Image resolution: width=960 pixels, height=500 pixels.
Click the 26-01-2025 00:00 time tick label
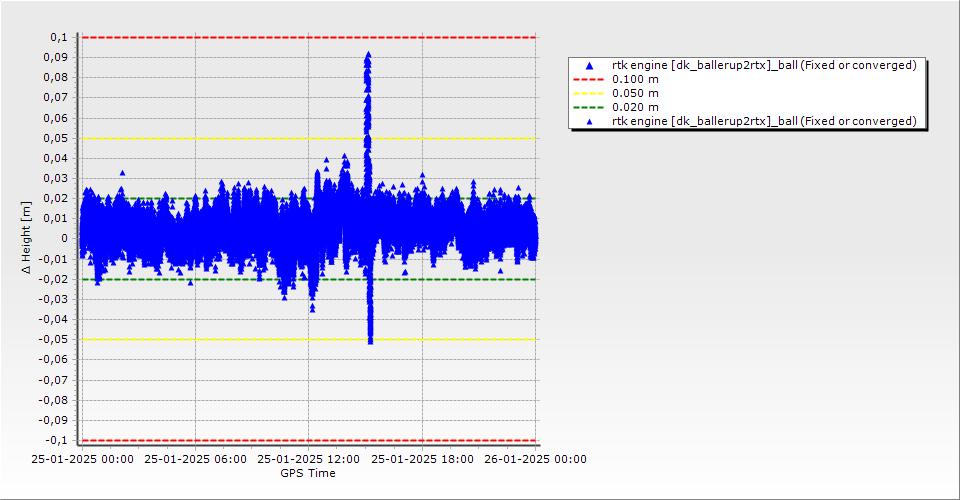536,459
